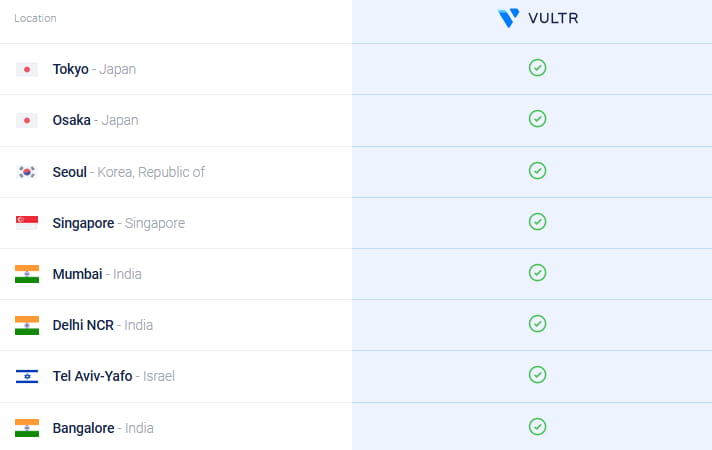Select the Seoul location name
Viewport: 712px width, 450px height.
70,172
